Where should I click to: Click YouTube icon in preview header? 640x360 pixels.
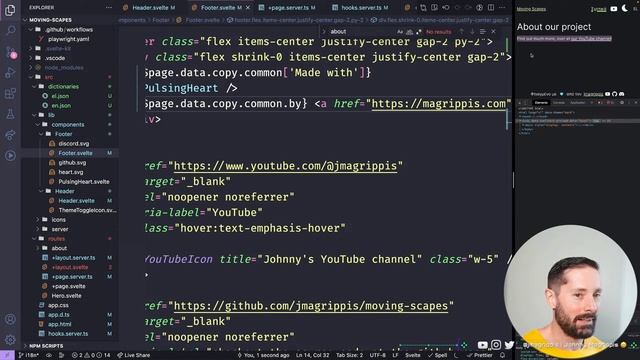point(613,9)
